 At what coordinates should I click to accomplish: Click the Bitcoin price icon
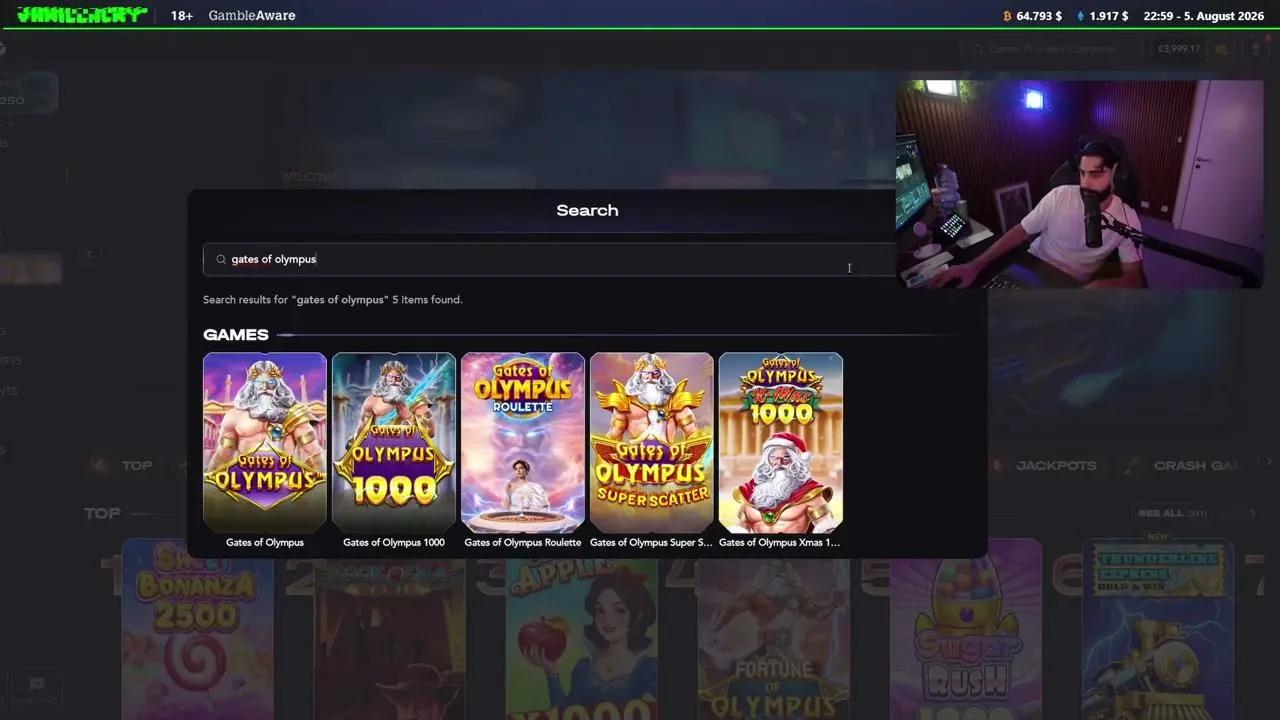[x=1007, y=16]
